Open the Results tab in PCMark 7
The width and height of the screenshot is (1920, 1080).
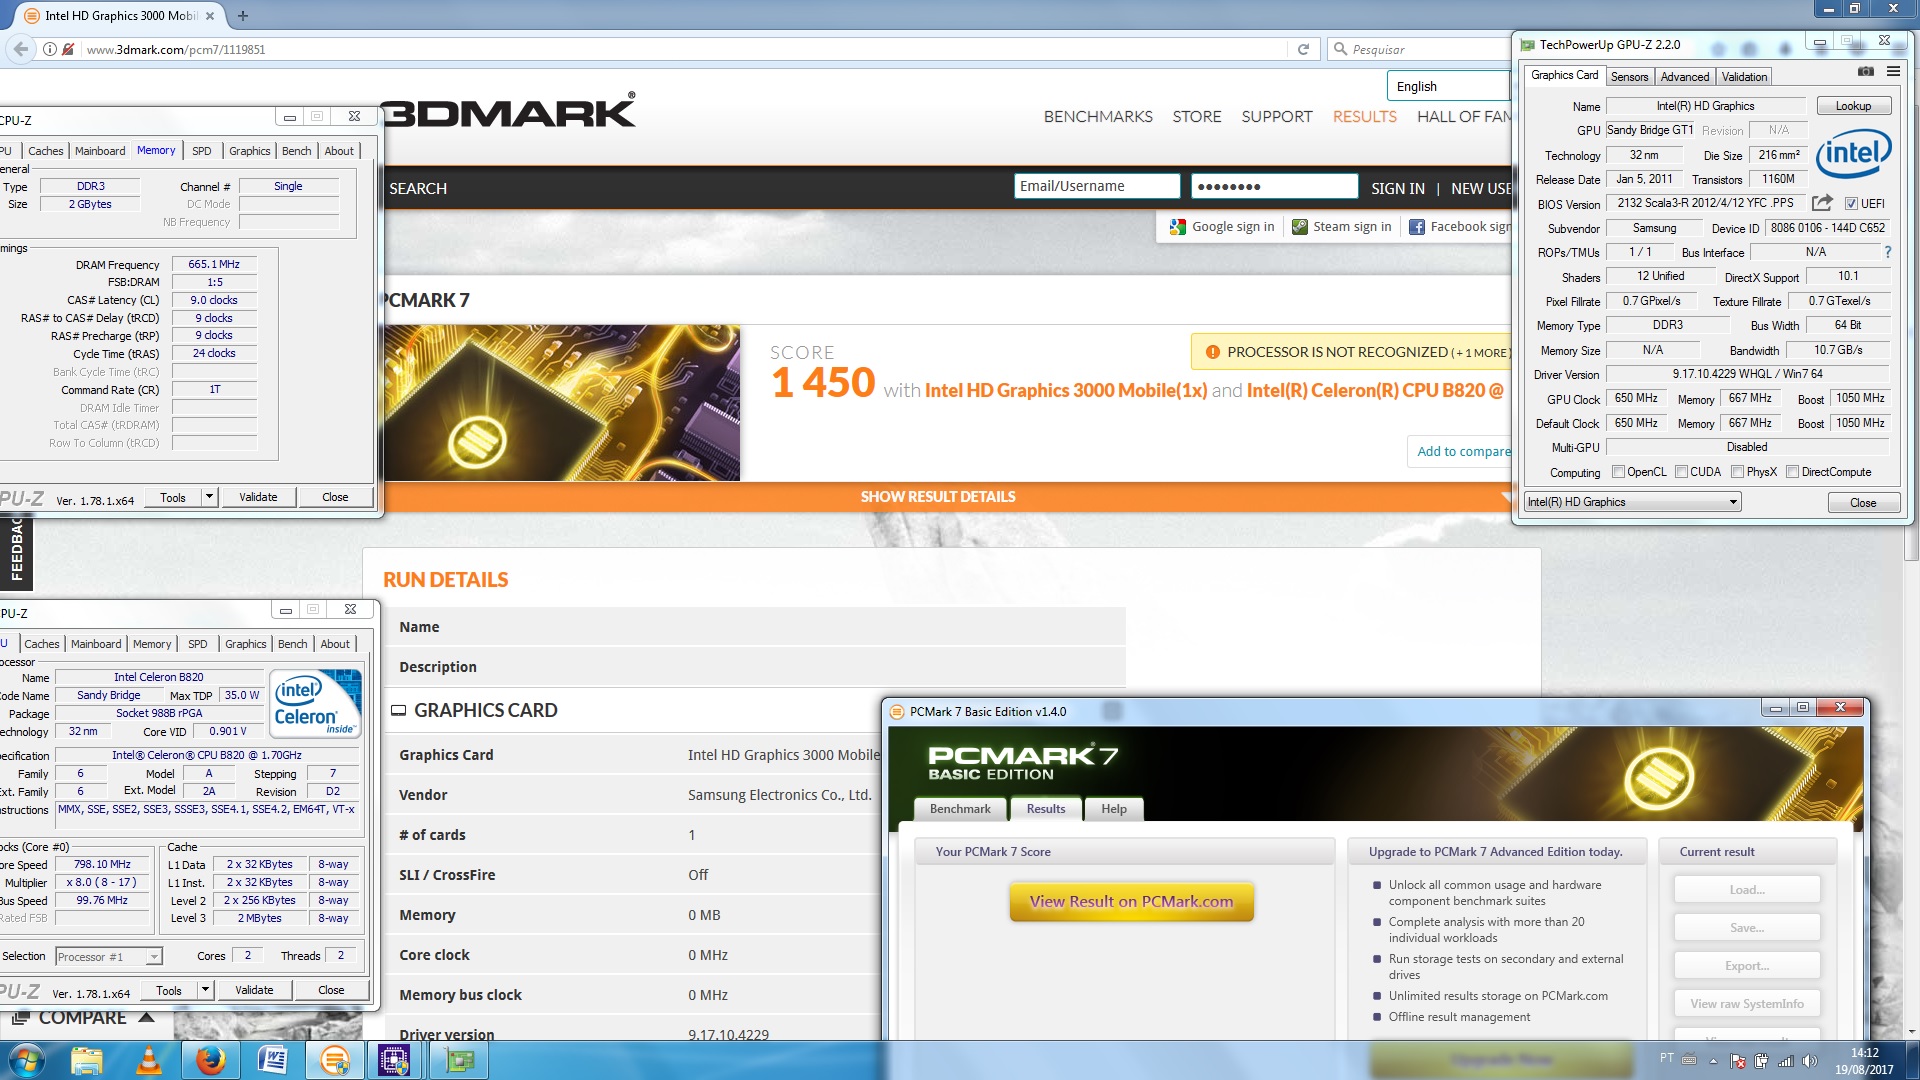coord(1046,809)
